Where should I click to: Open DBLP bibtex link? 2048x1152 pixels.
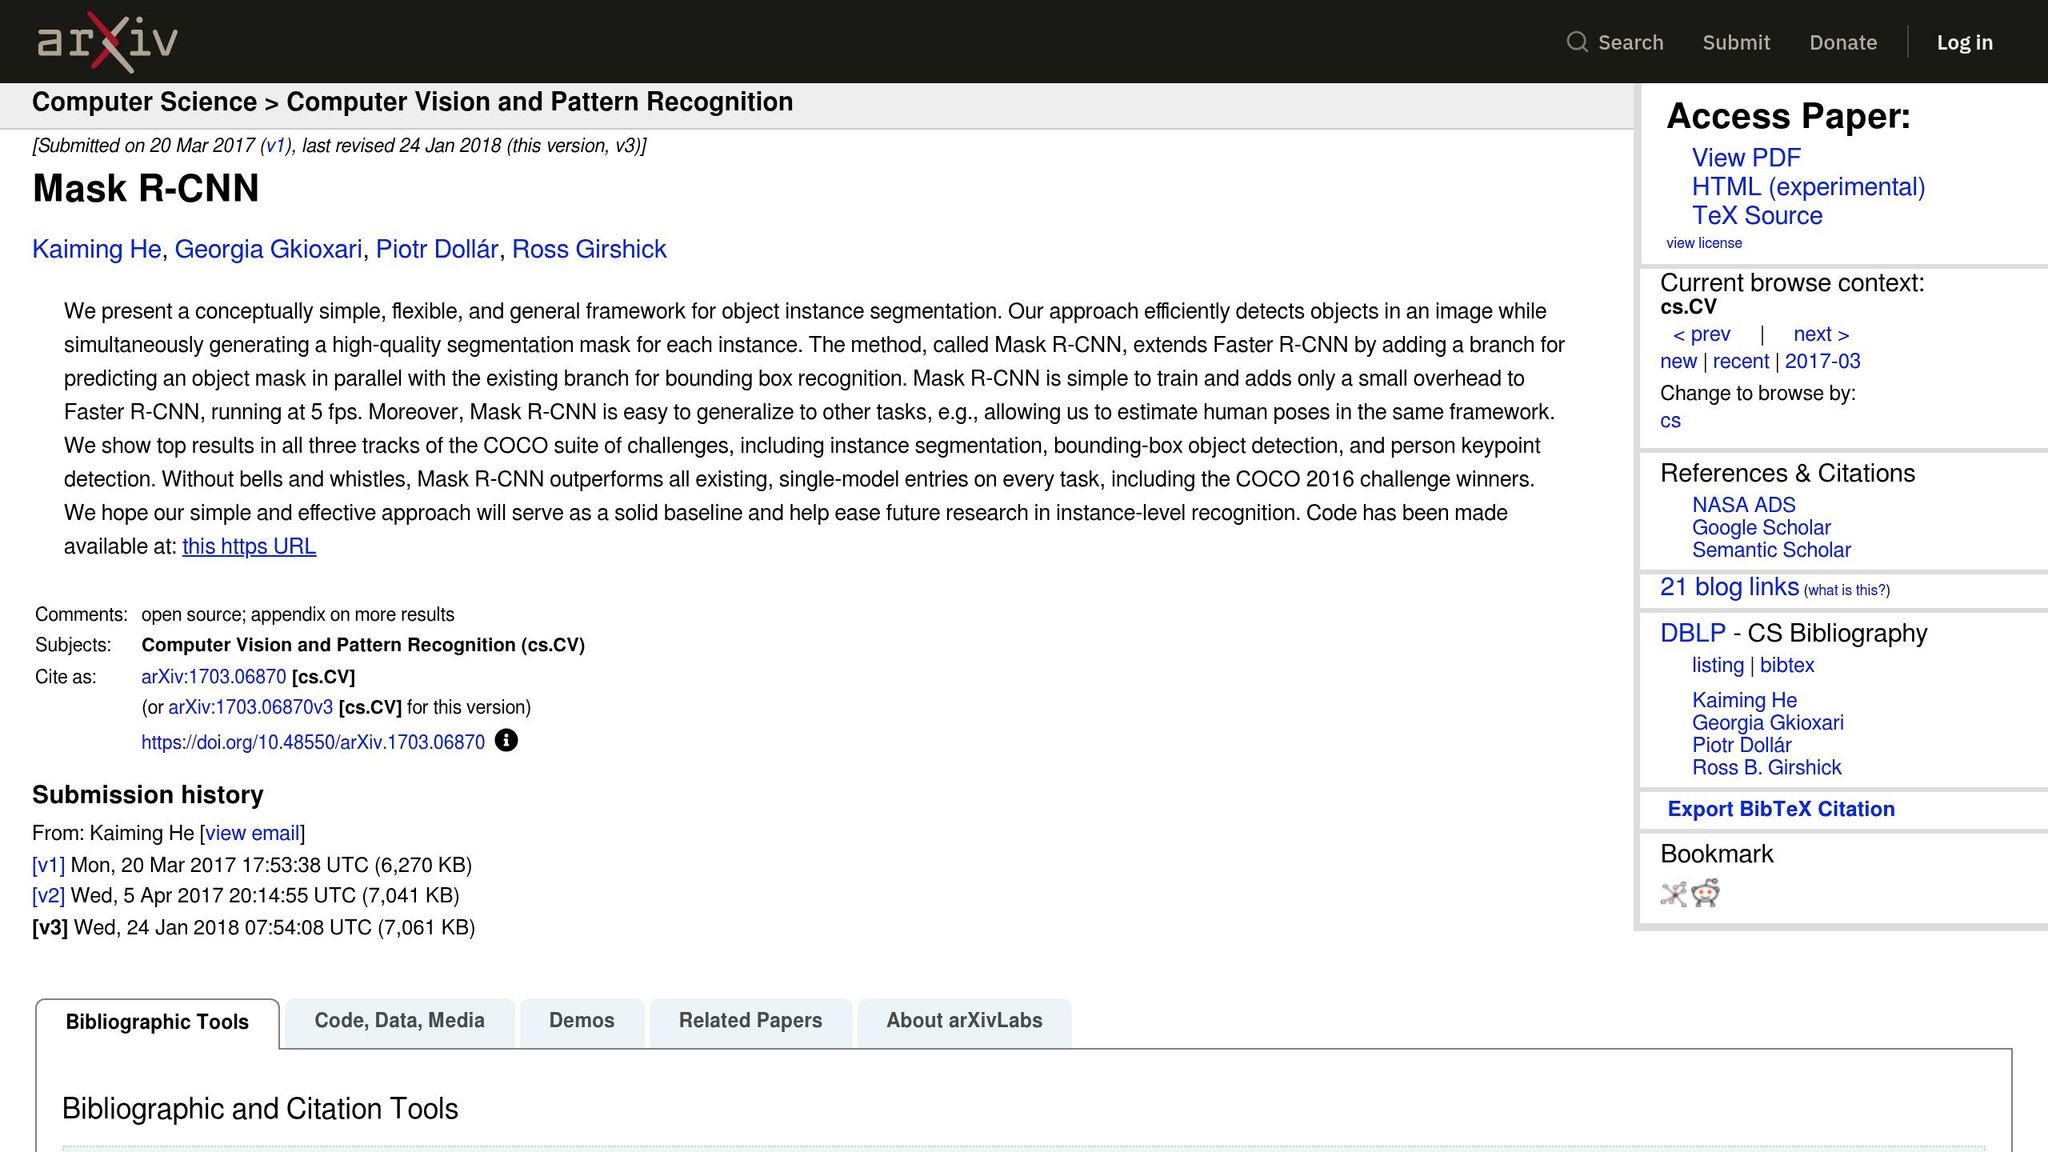pos(1786,666)
